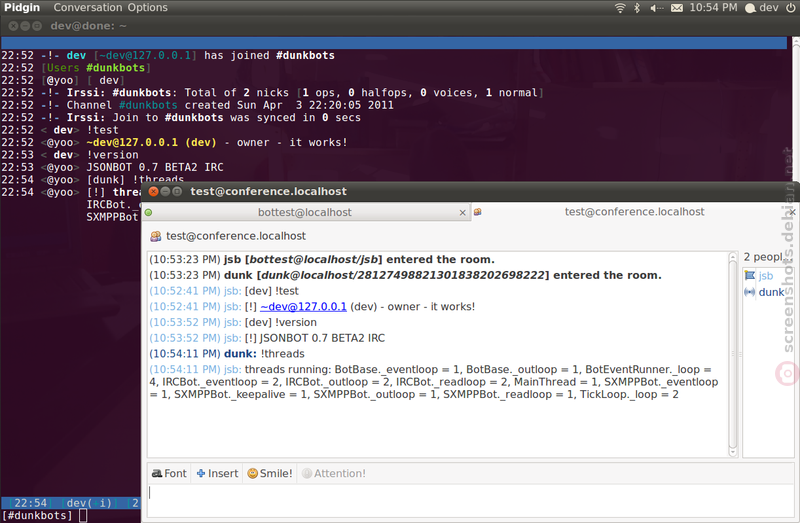
Task: Focus the chat message input field
Action: pyautogui.click(x=469, y=501)
